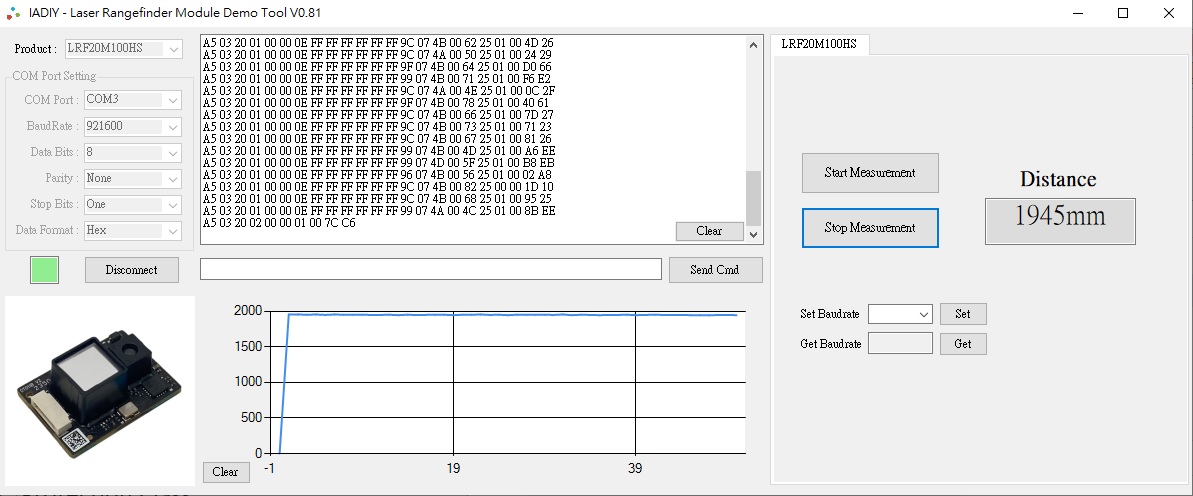Click the Set baudrate button

click(962, 314)
